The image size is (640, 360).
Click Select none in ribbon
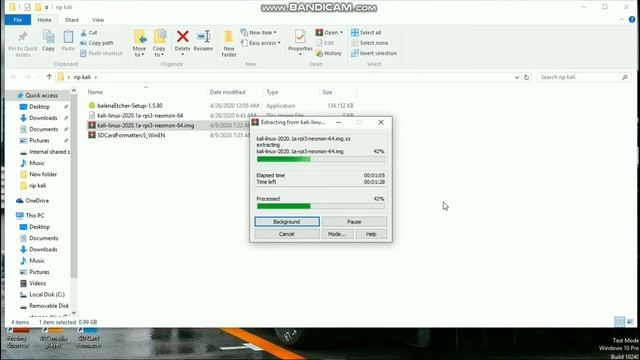369,43
